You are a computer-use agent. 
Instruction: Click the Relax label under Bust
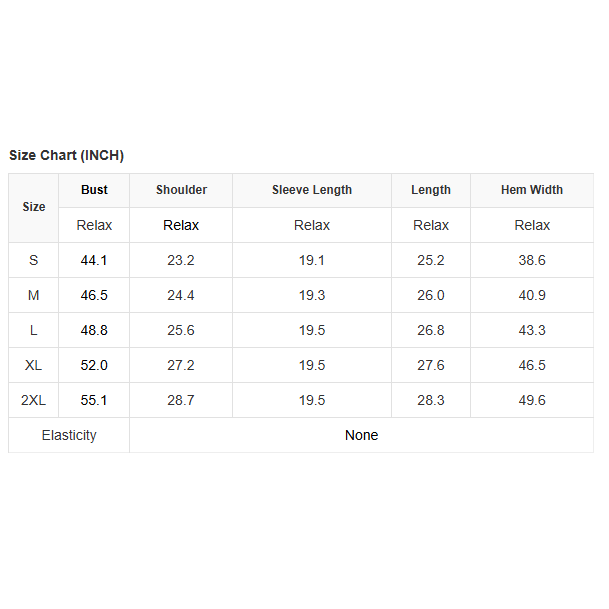click(x=94, y=225)
